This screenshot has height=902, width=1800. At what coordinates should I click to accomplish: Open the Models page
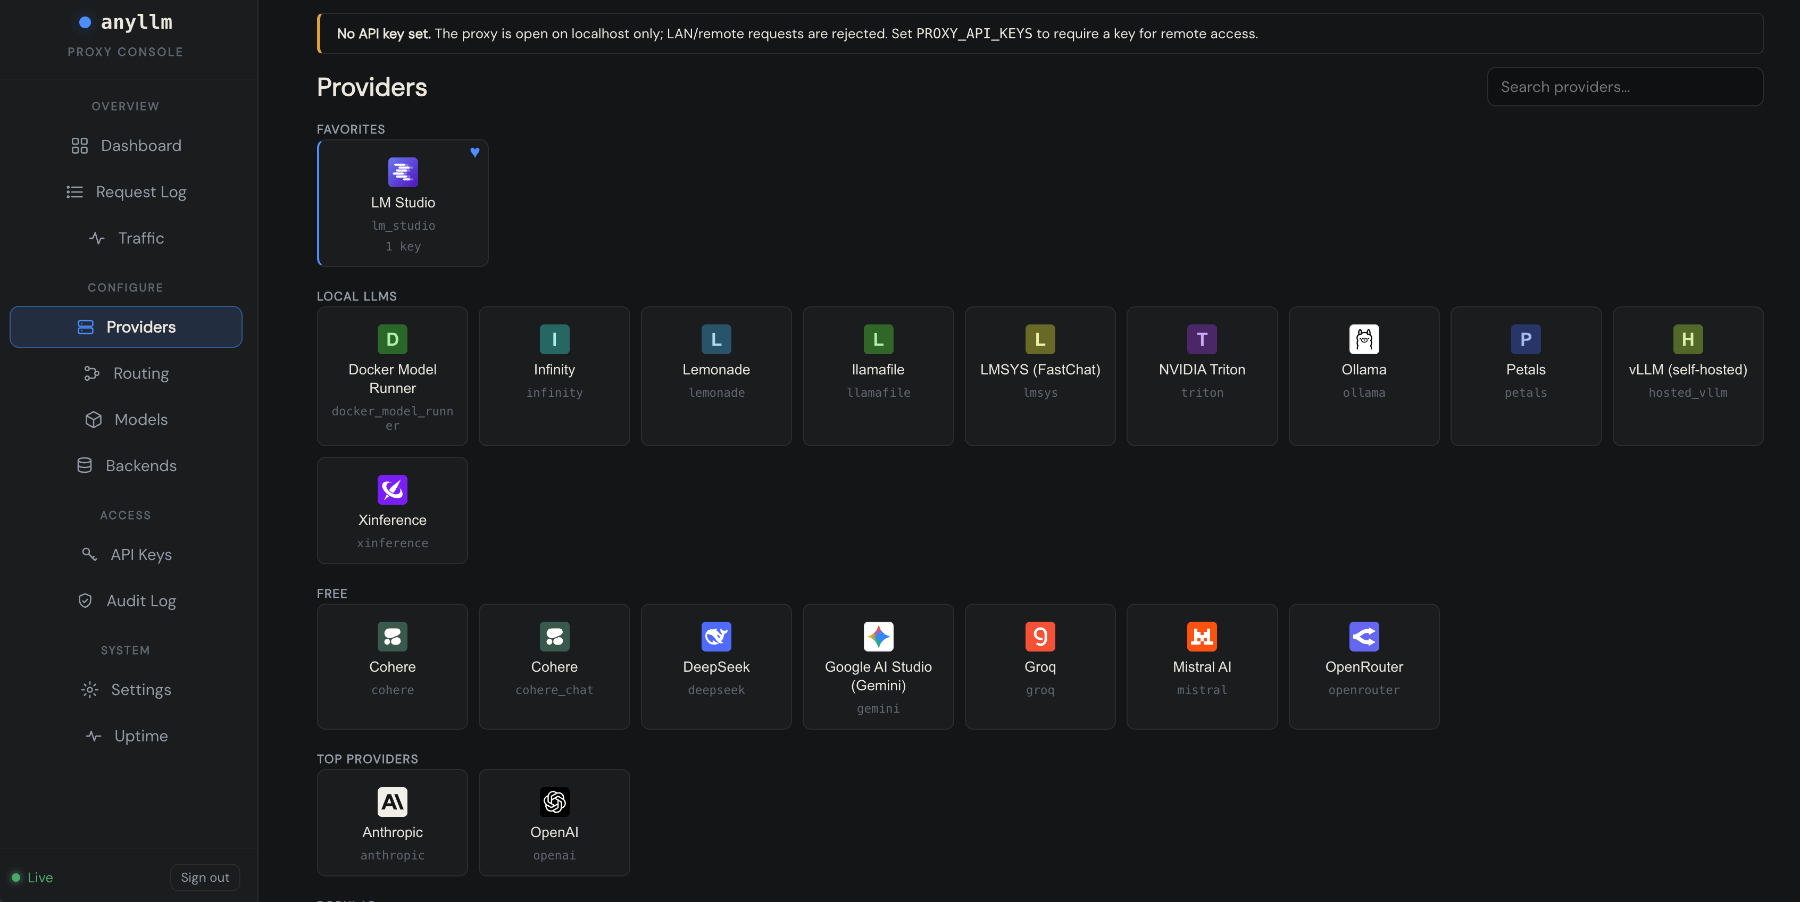point(126,419)
